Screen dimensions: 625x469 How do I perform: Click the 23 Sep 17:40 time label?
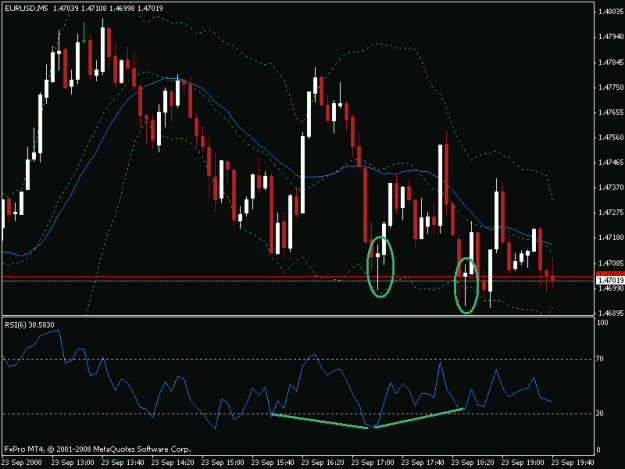423,463
